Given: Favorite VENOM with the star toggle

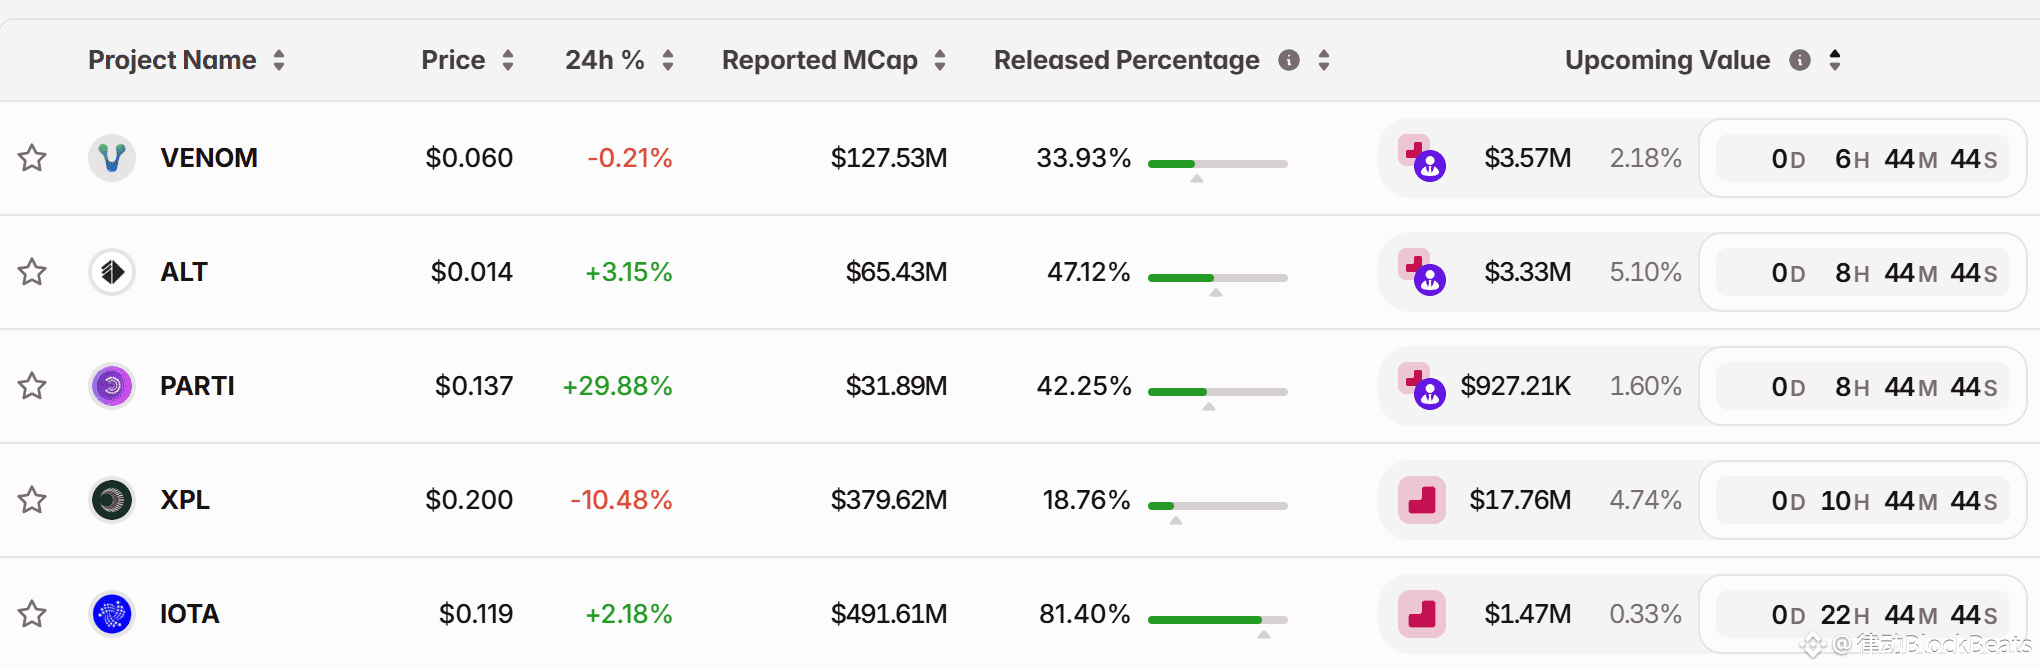Looking at the screenshot, I should pyautogui.click(x=32, y=158).
